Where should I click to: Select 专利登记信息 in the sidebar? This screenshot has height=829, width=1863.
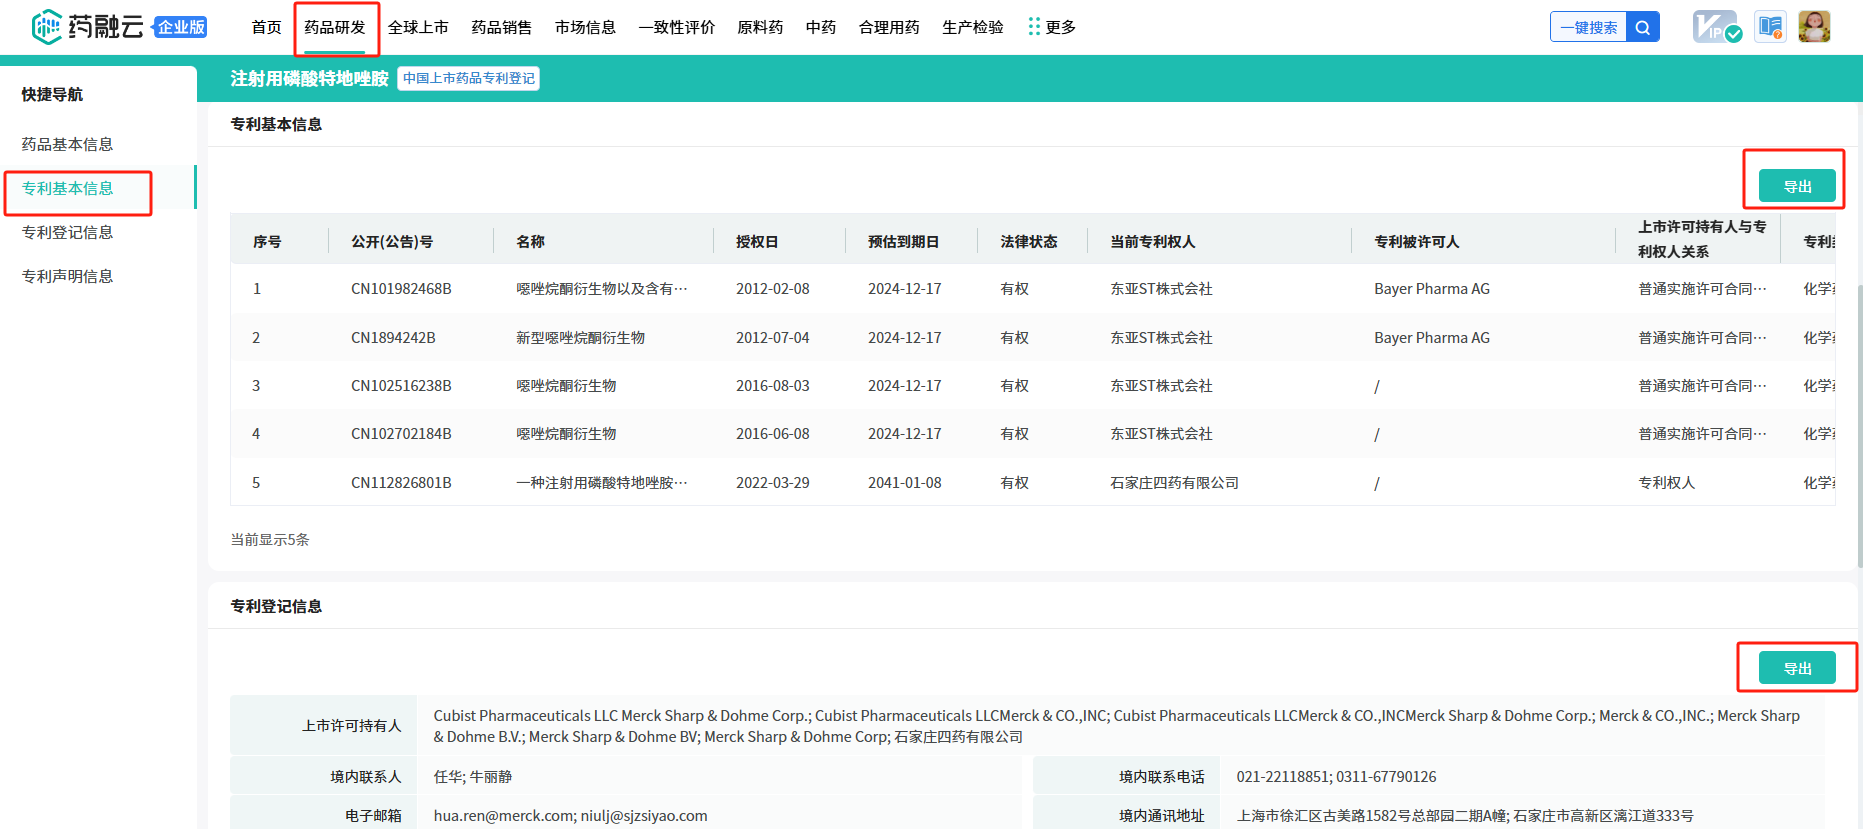coord(68,232)
